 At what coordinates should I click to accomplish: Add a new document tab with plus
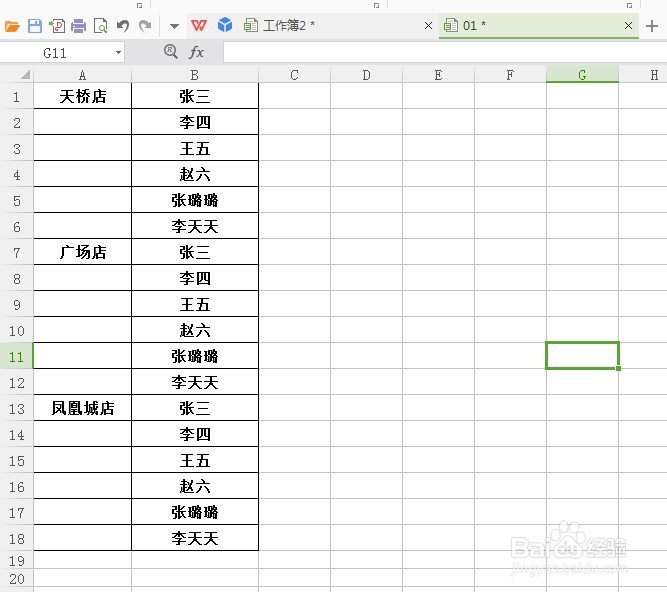(652, 26)
